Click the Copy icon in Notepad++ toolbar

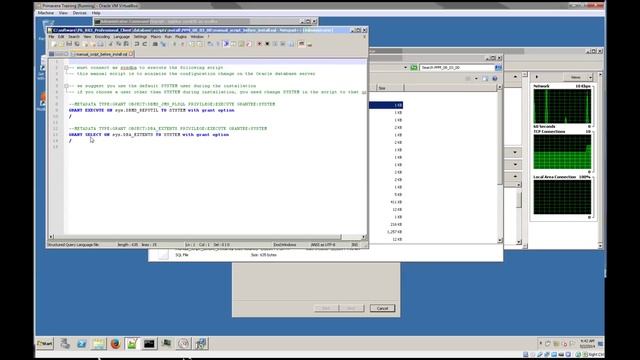119,44
